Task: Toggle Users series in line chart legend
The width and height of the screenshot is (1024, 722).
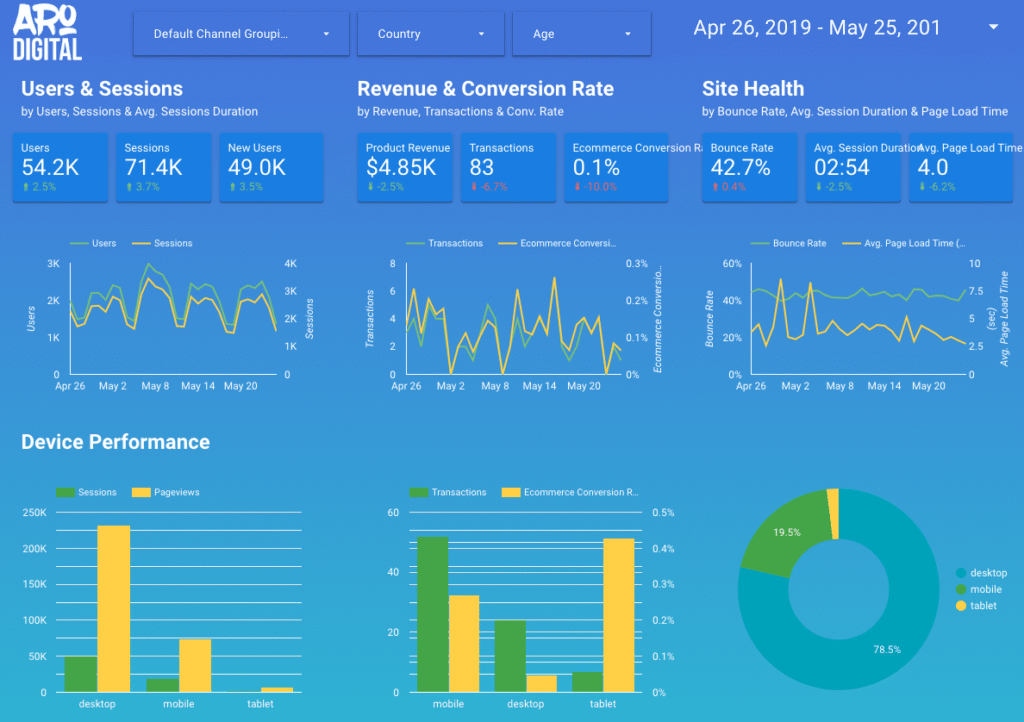Action: (93, 243)
